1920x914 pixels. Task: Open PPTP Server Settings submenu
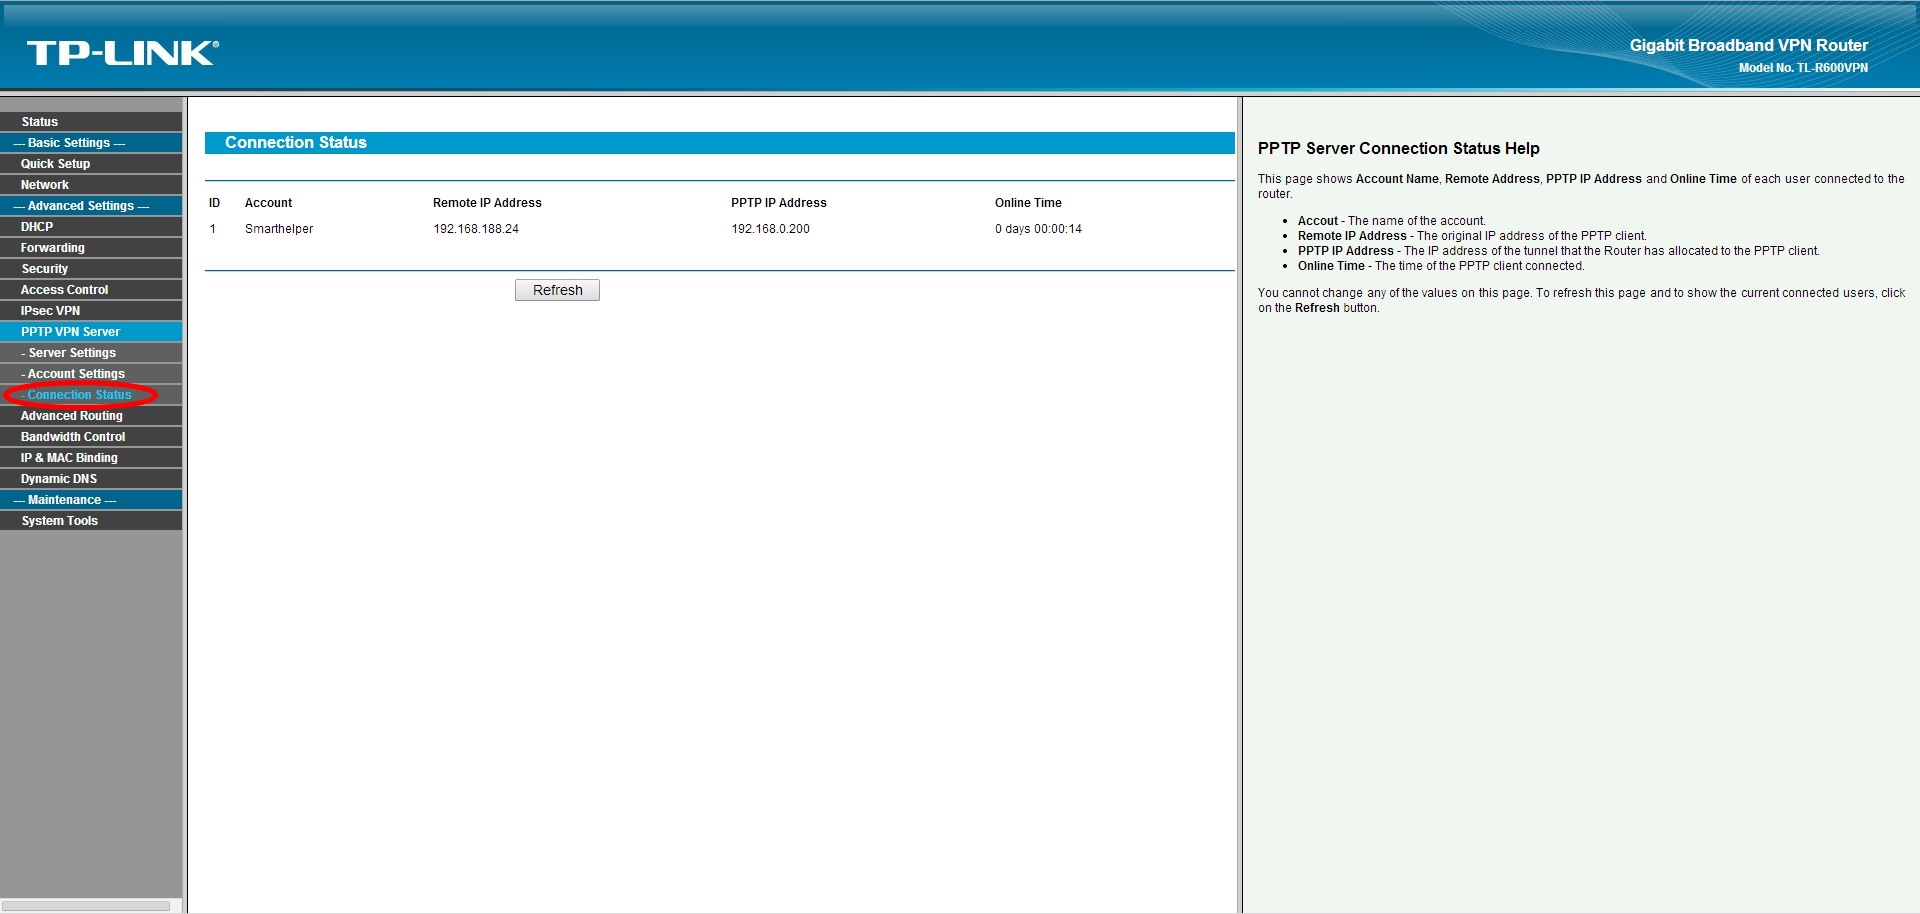pos(91,353)
